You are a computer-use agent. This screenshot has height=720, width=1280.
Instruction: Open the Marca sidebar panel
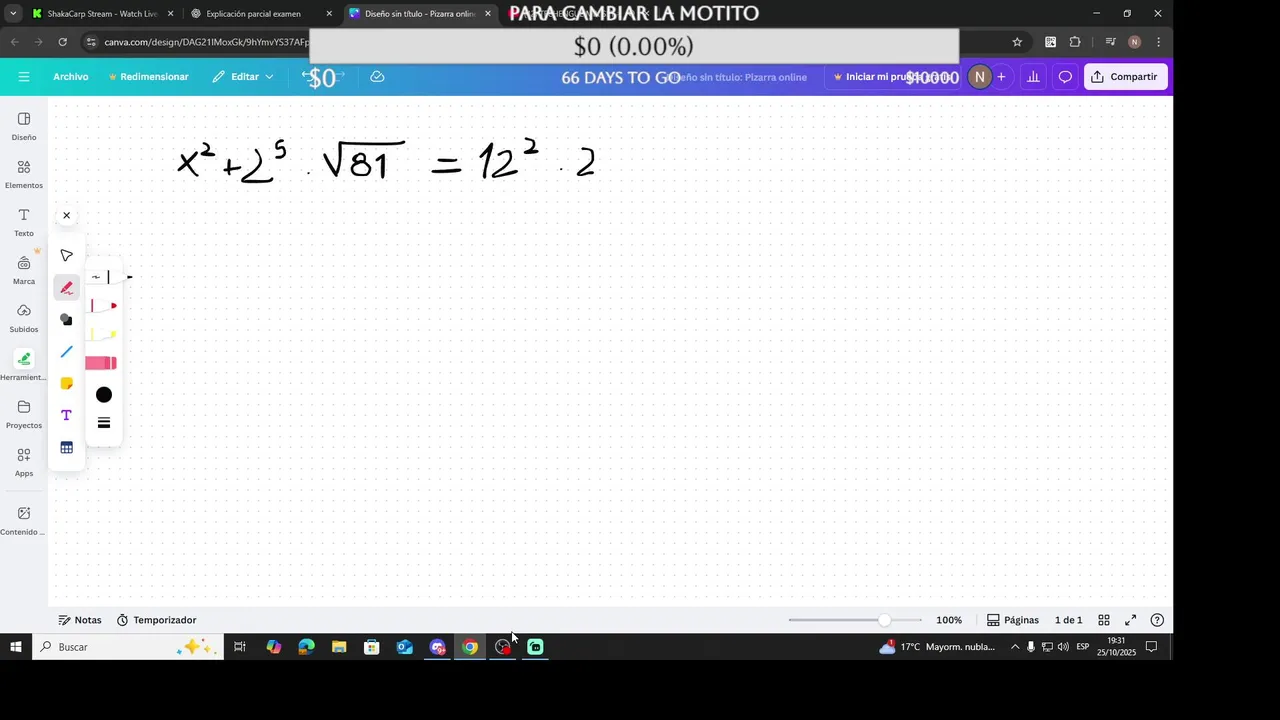pyautogui.click(x=24, y=270)
